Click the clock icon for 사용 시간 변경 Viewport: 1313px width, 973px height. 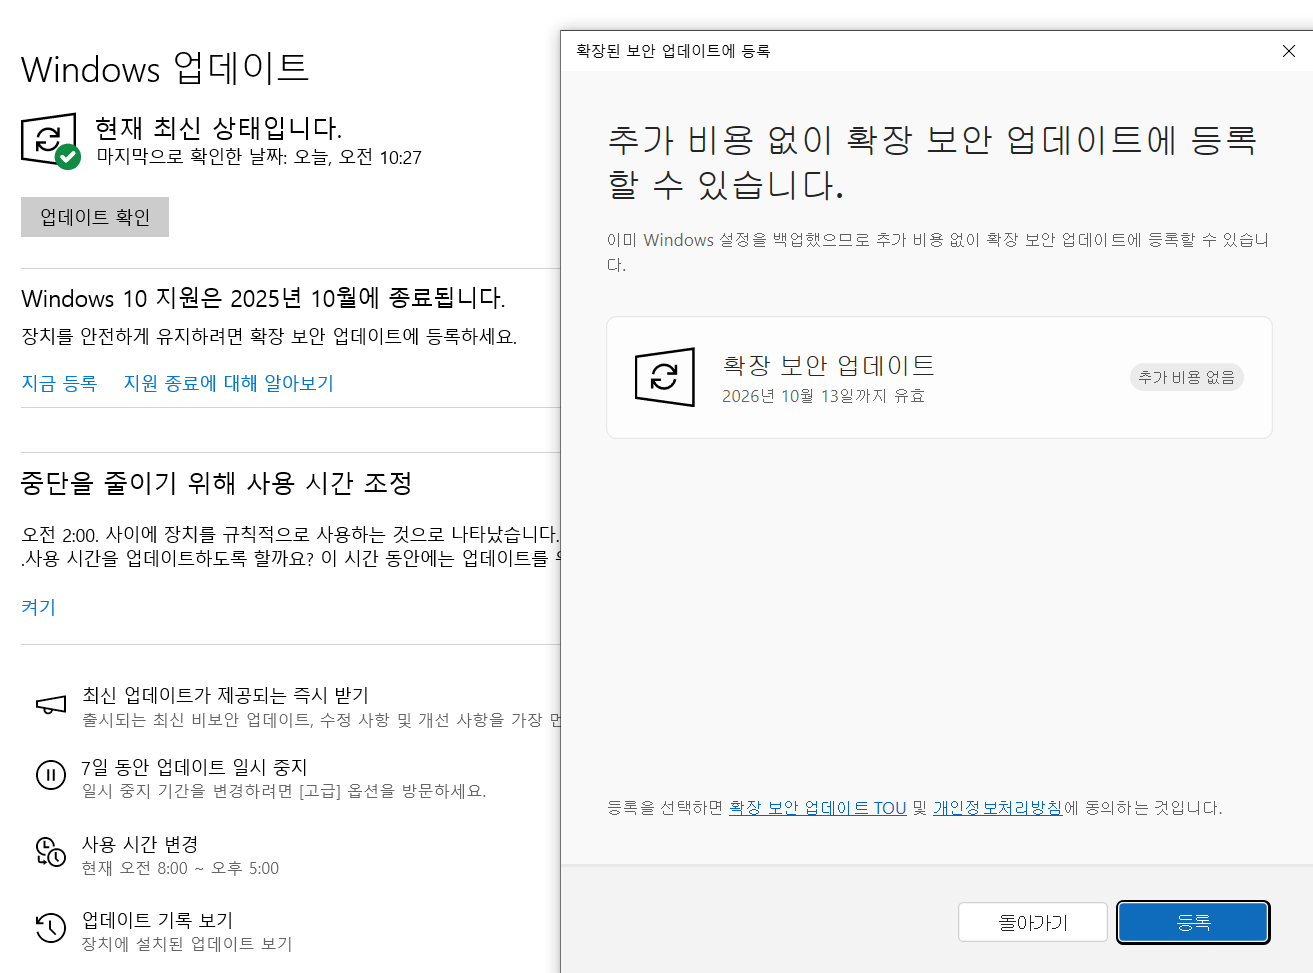[x=51, y=852]
